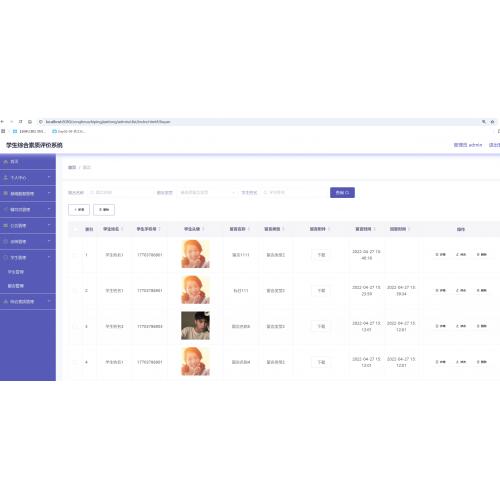The image size is (500, 500).
Task: Collapse the expanded student management sidebar menu
Action: 28,258
